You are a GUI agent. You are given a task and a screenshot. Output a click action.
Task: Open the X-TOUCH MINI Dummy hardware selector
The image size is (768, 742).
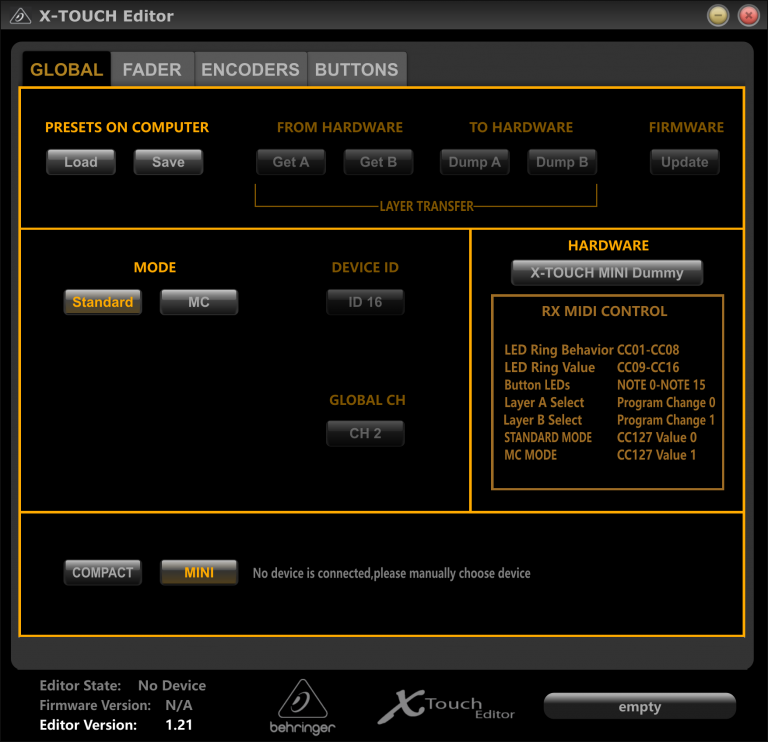[607, 273]
